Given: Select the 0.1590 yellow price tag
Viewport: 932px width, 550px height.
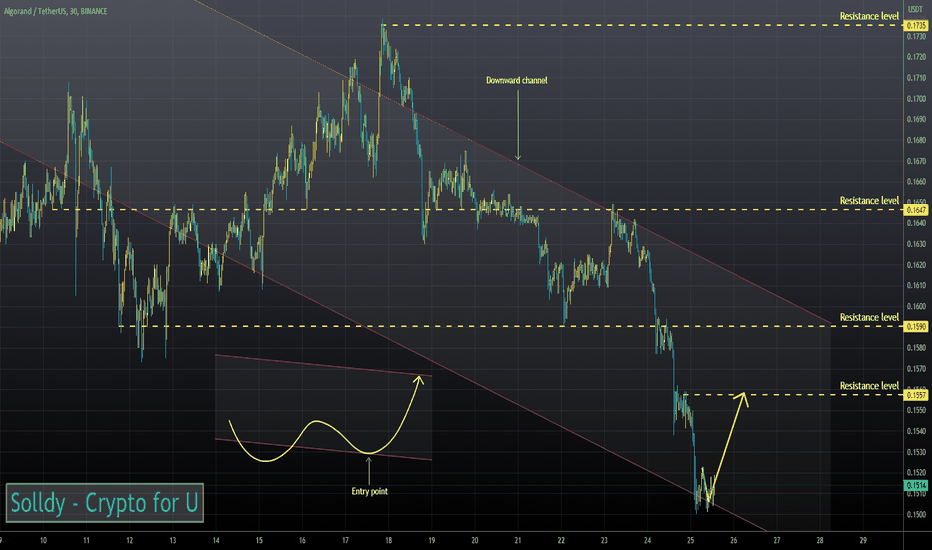Looking at the screenshot, I should click(916, 326).
